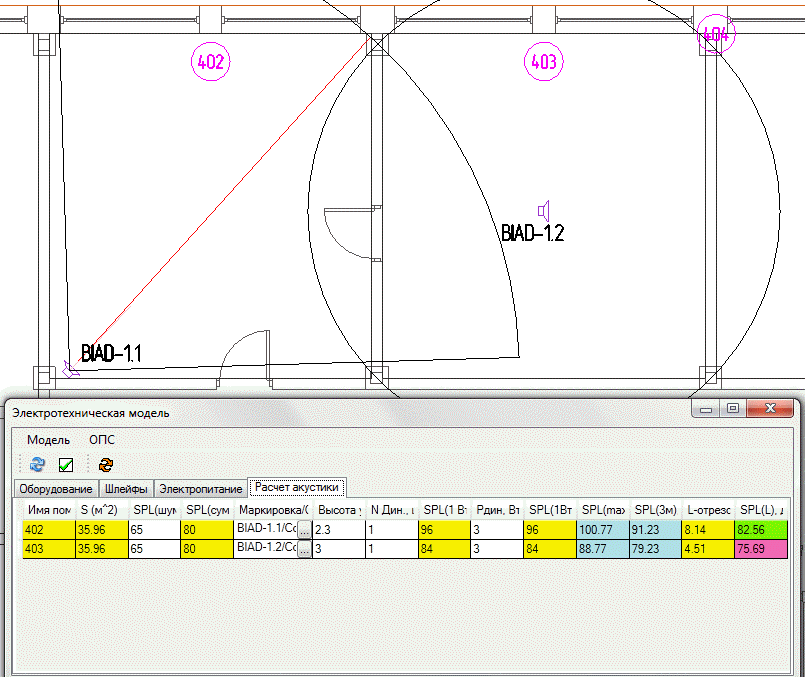
Task: Click the SPL(3м) column header
Action: click(x=656, y=510)
